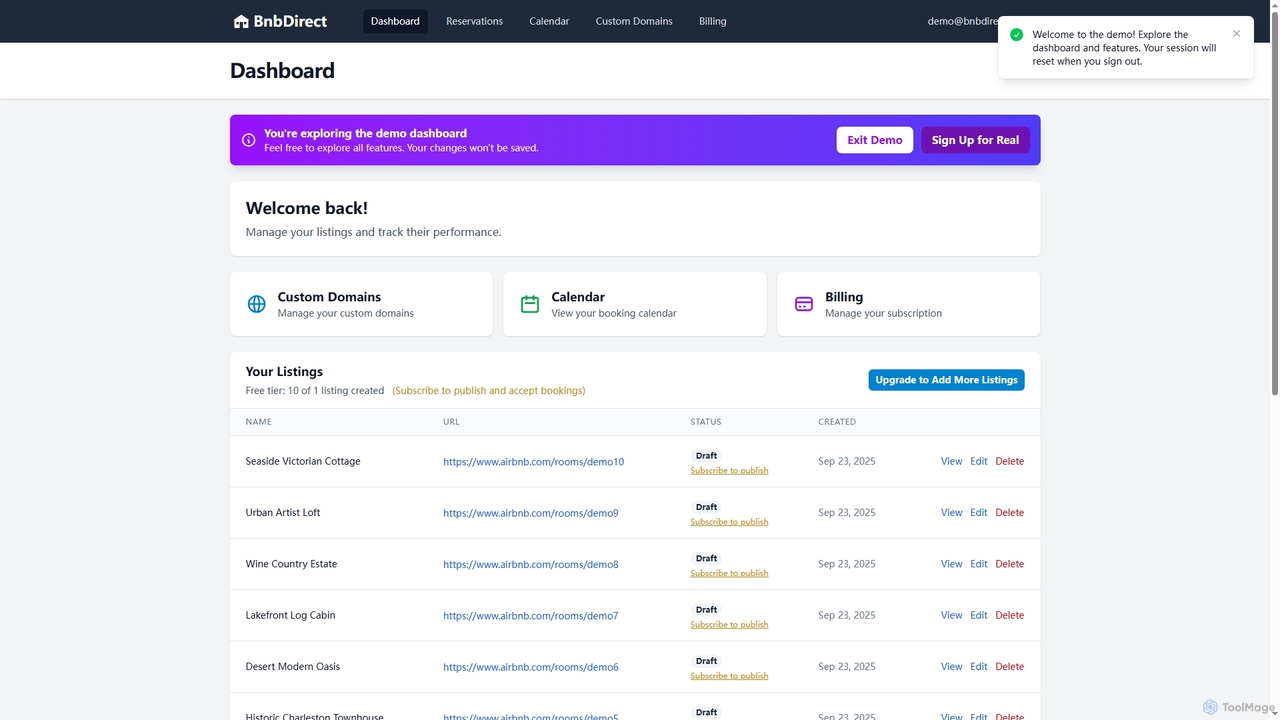
Task: Delete the Lakefront Log Cabin listing
Action: (x=1009, y=615)
